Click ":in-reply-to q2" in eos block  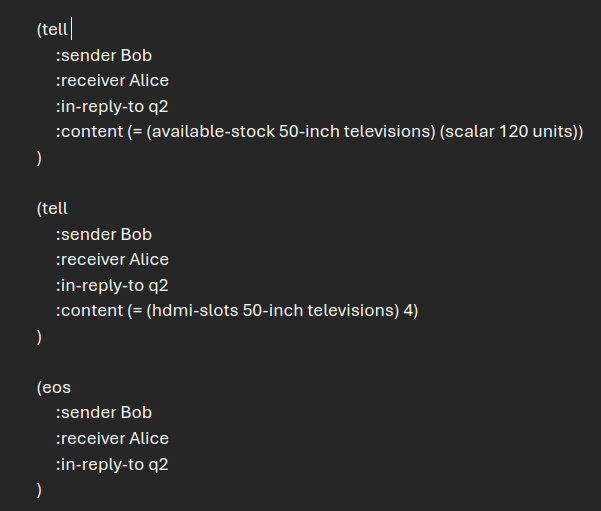pyautogui.click(x=112, y=465)
